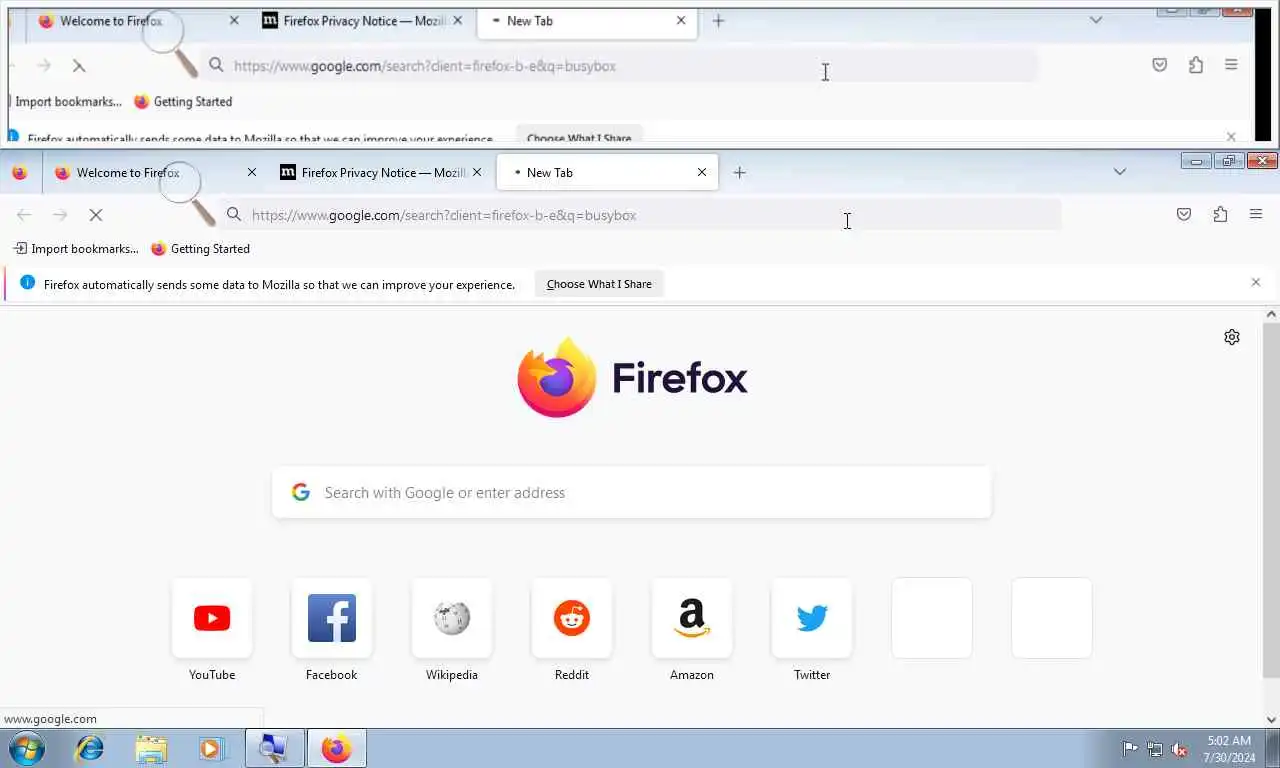Image resolution: width=1280 pixels, height=768 pixels.
Task: Go back using the back arrow
Action: (x=24, y=215)
